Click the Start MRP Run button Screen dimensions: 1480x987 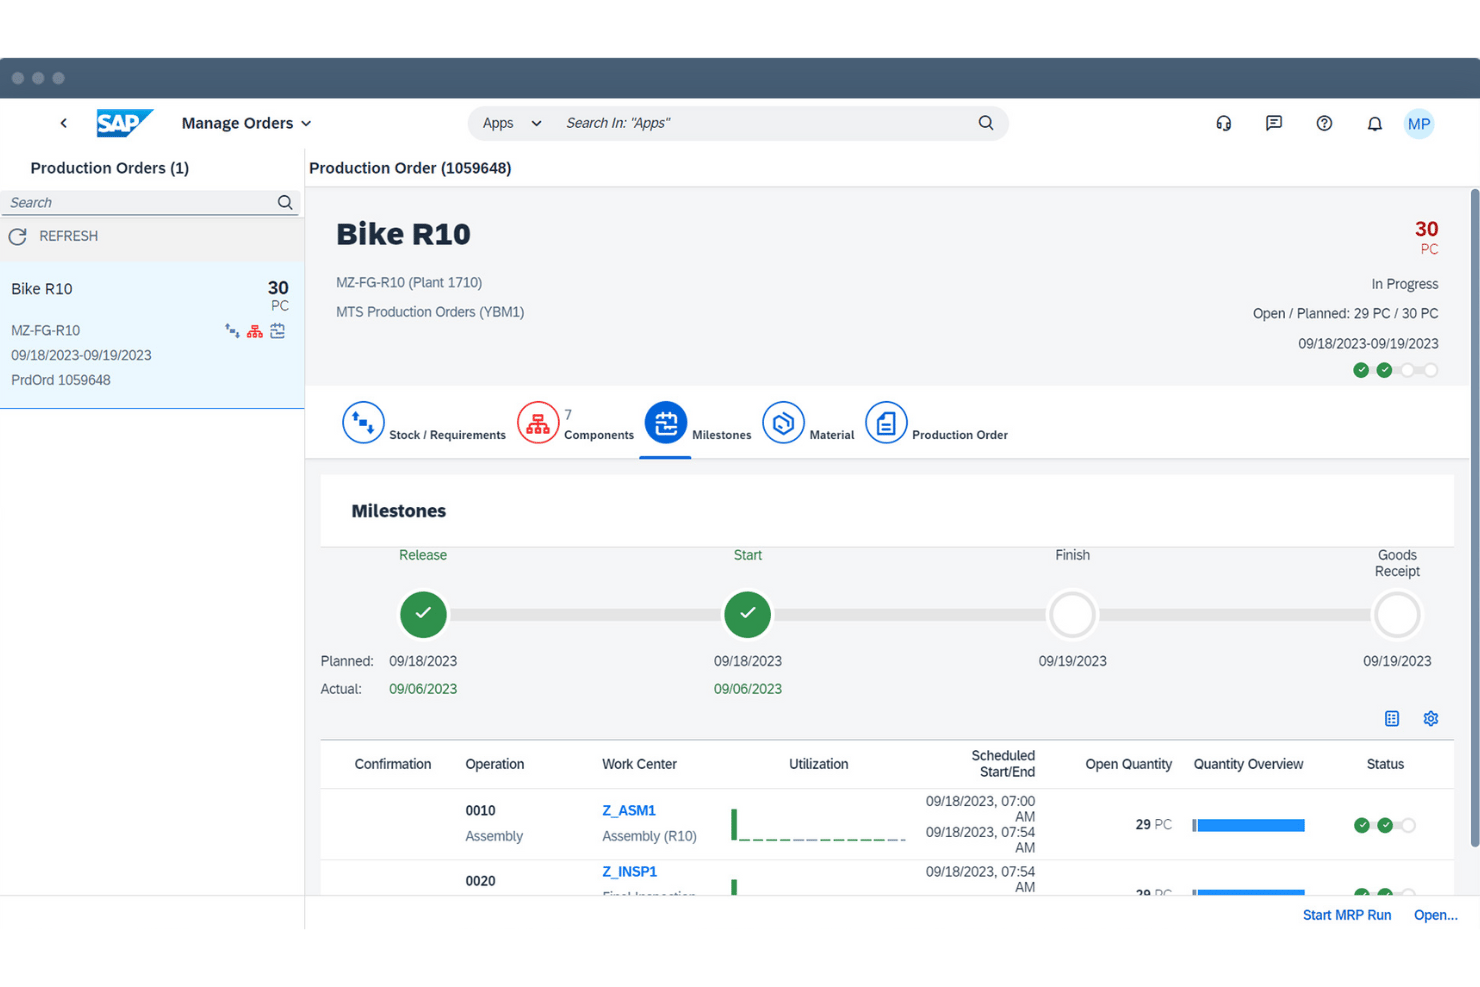click(x=1347, y=915)
